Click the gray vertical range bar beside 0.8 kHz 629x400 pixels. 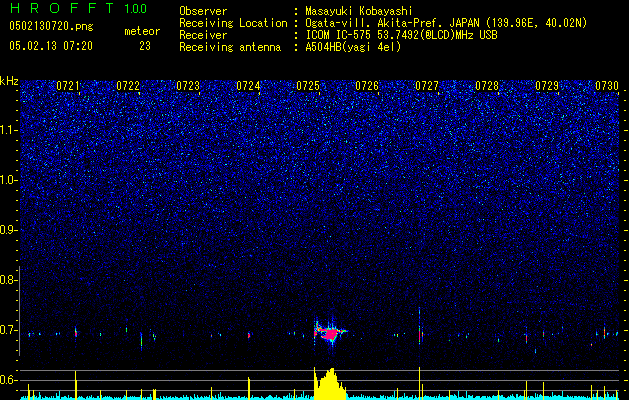[x=19, y=311]
